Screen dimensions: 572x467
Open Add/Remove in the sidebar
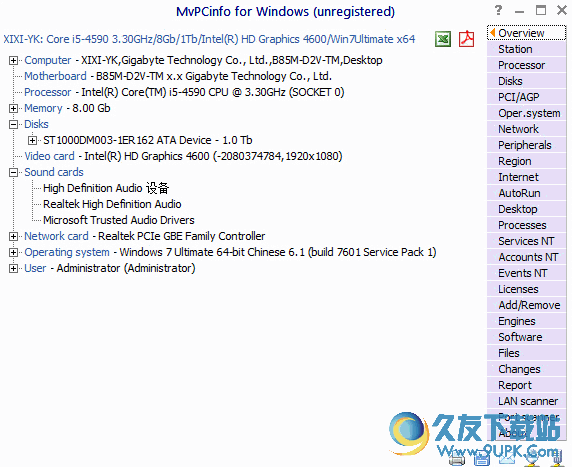[526, 305]
